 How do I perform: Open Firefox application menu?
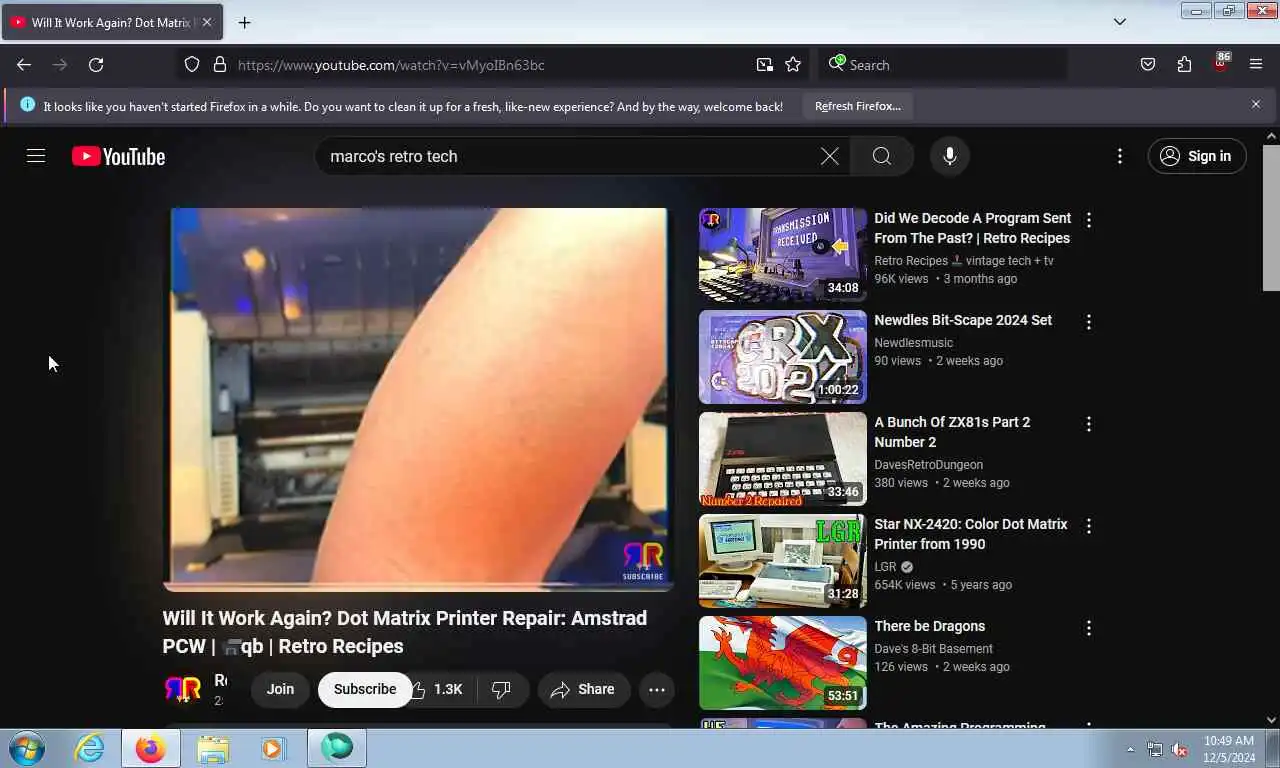[1256, 65]
